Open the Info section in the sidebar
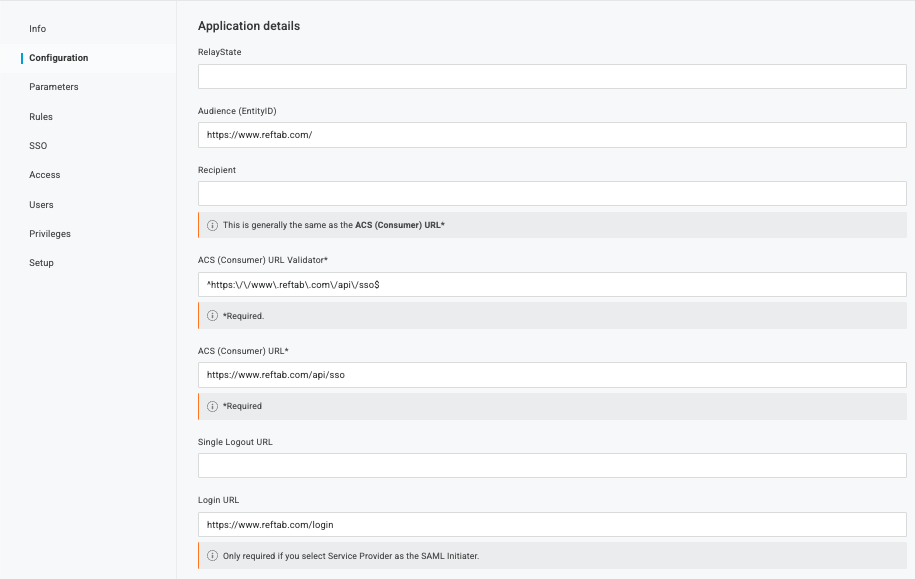 pyautogui.click(x=37, y=29)
